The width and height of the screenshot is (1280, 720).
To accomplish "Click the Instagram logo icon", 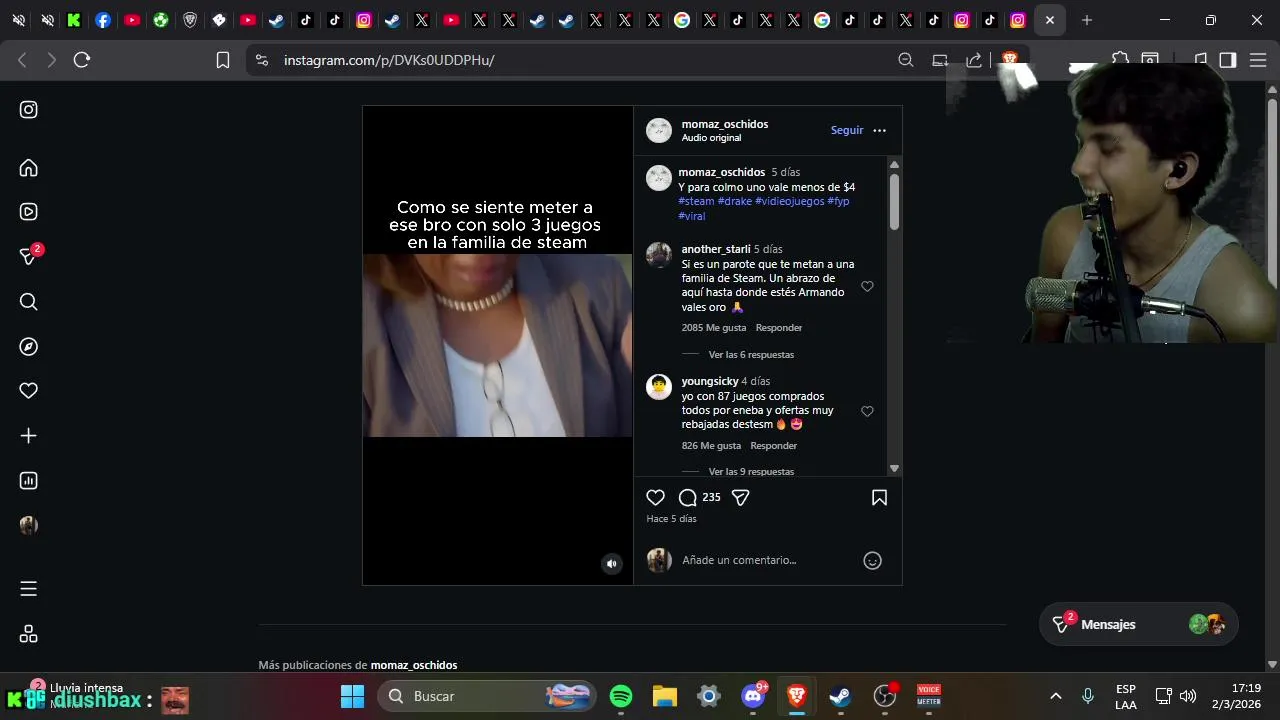I will (x=29, y=110).
